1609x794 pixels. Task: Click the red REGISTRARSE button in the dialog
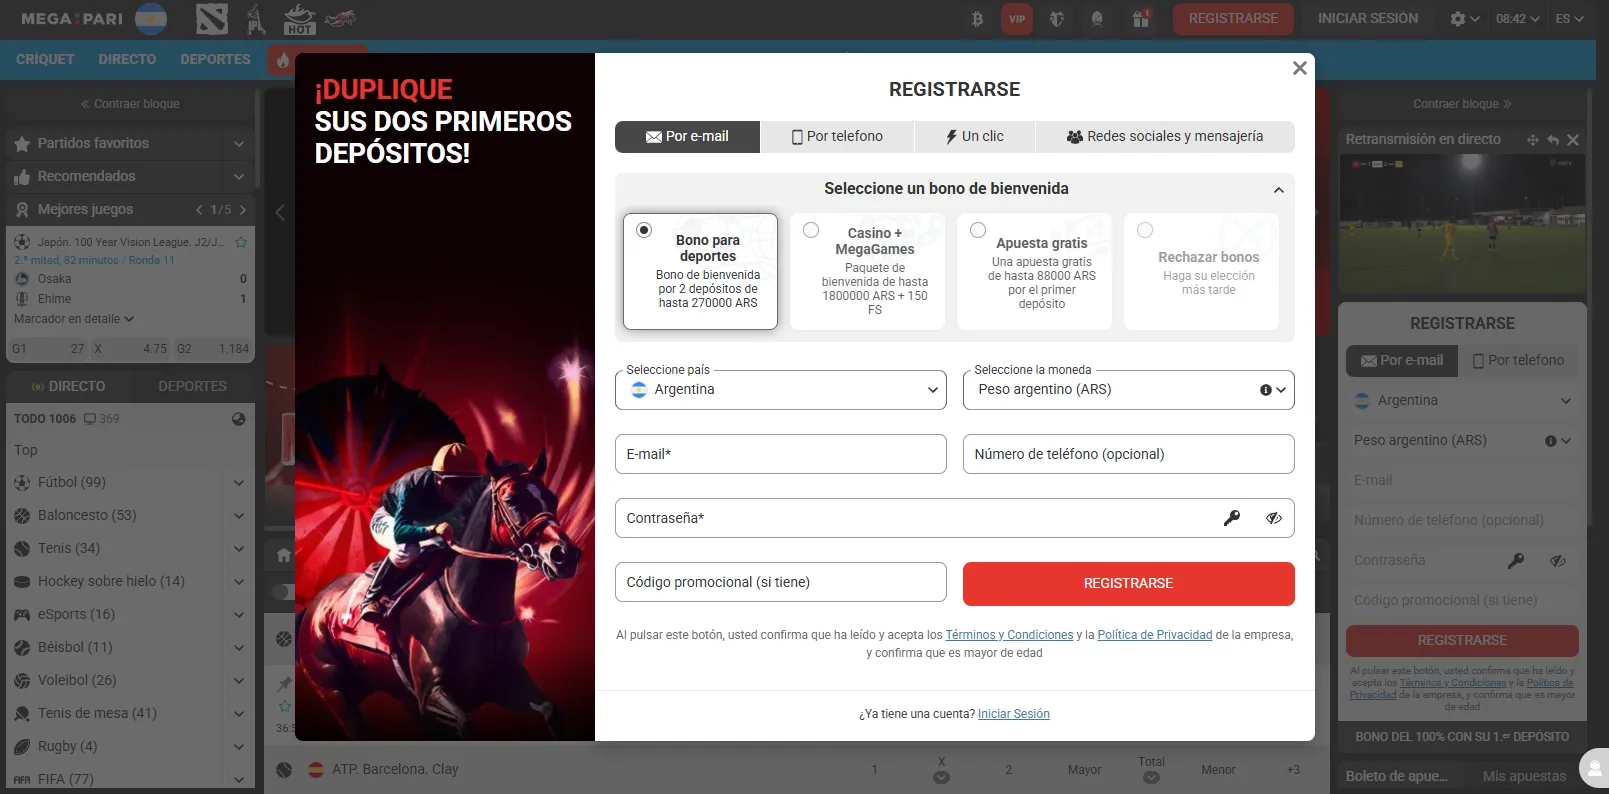pos(1129,584)
